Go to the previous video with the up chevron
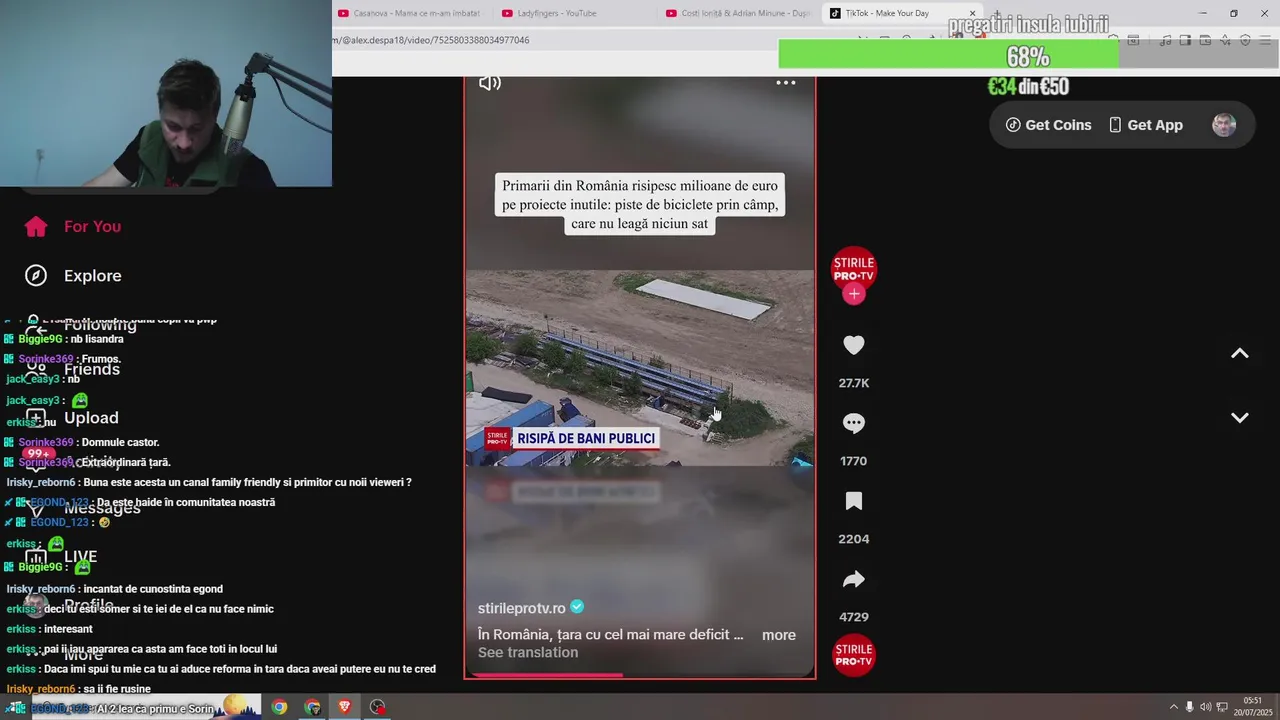Image resolution: width=1280 pixels, height=720 pixels. click(x=1240, y=353)
